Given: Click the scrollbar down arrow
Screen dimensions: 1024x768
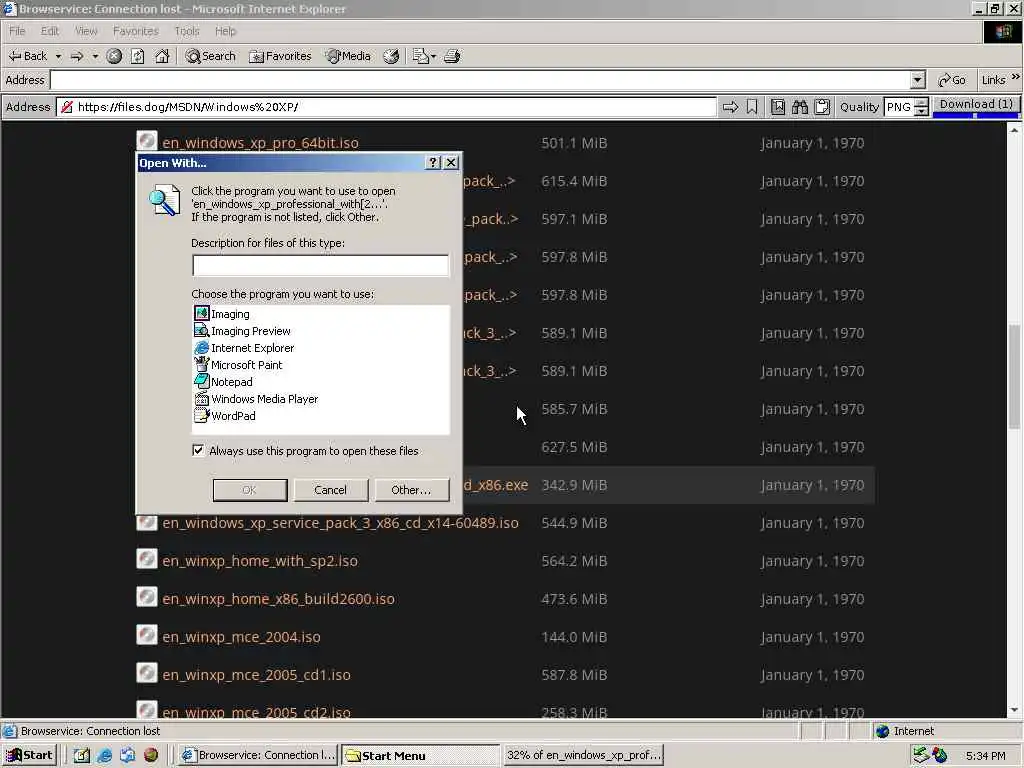Looking at the screenshot, I should point(1014,710).
